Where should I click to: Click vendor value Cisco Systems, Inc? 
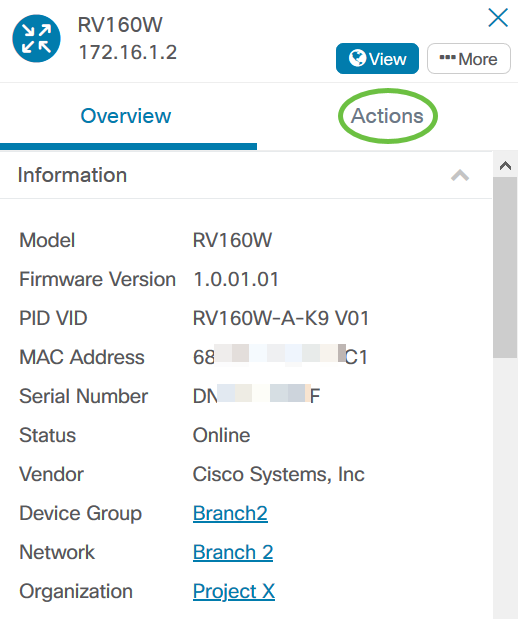pos(278,474)
